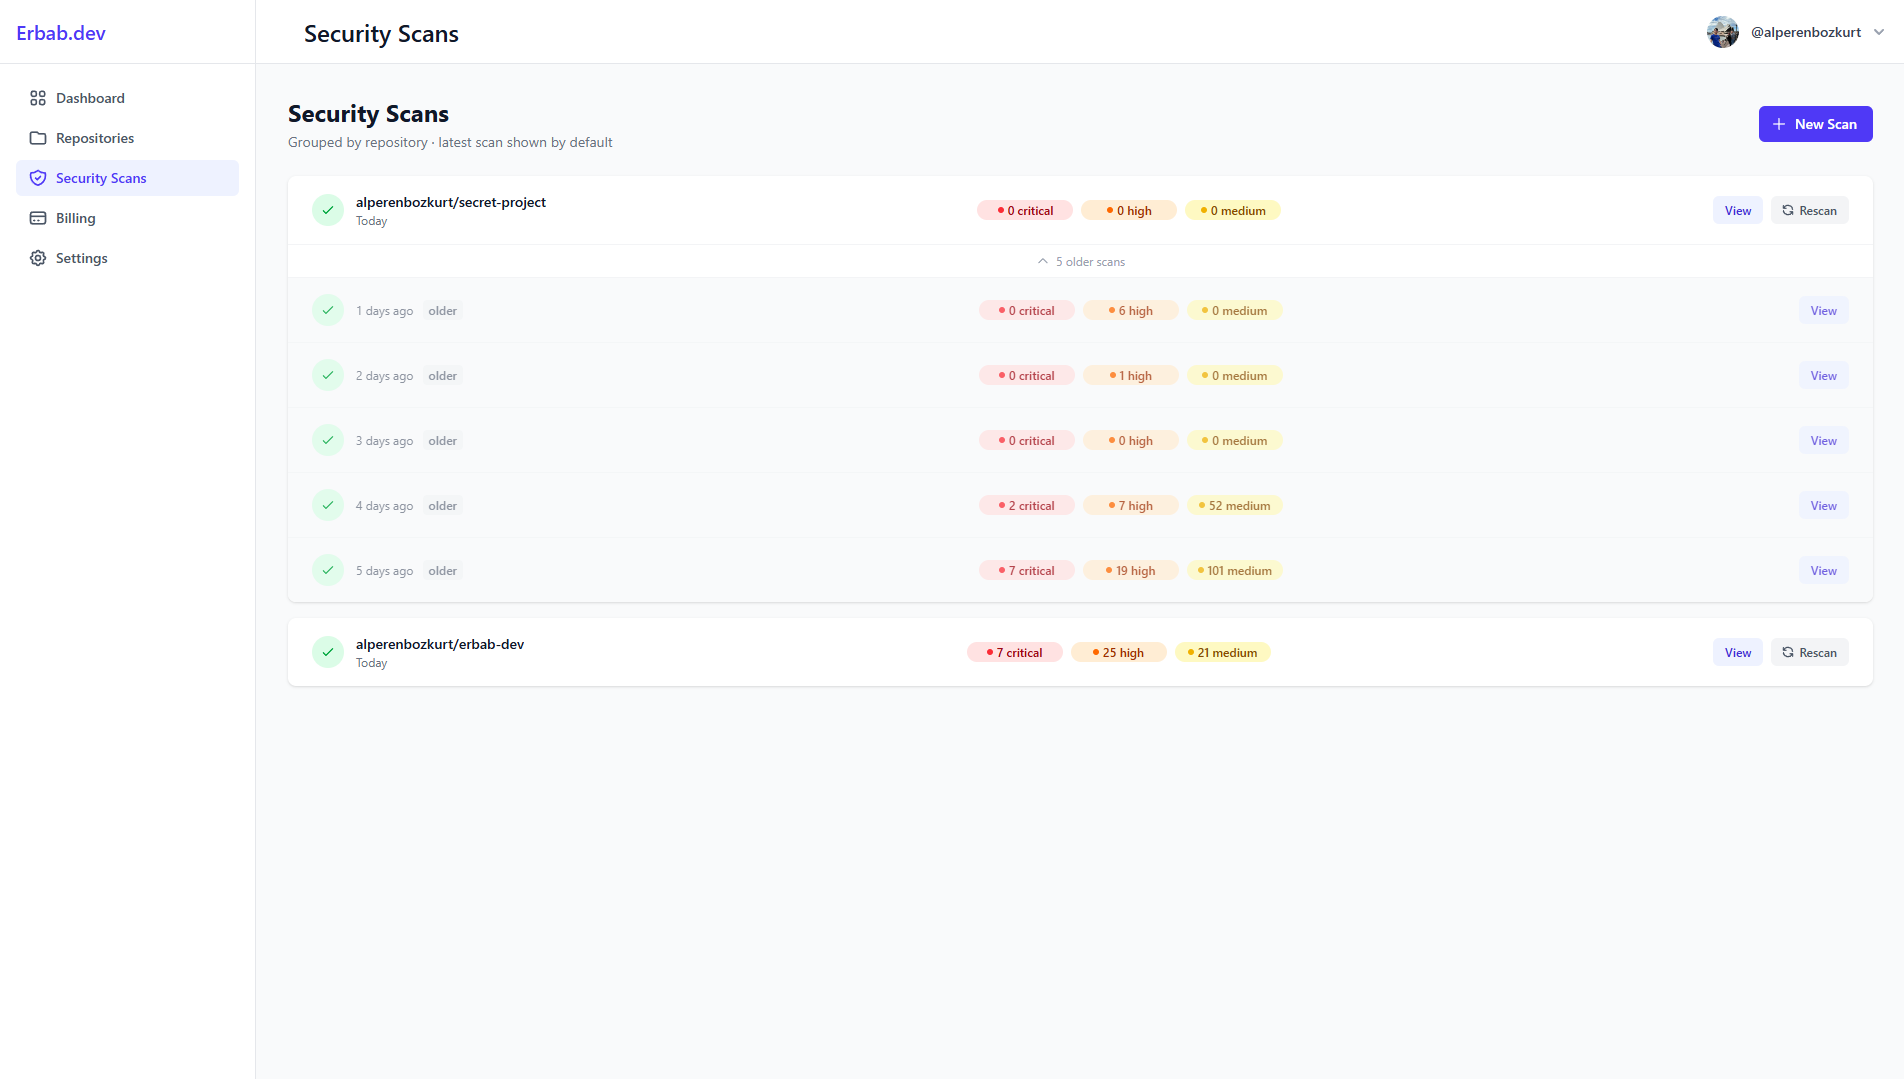
Task: Click green check icon on 5 days ago scan
Action: pyautogui.click(x=328, y=570)
